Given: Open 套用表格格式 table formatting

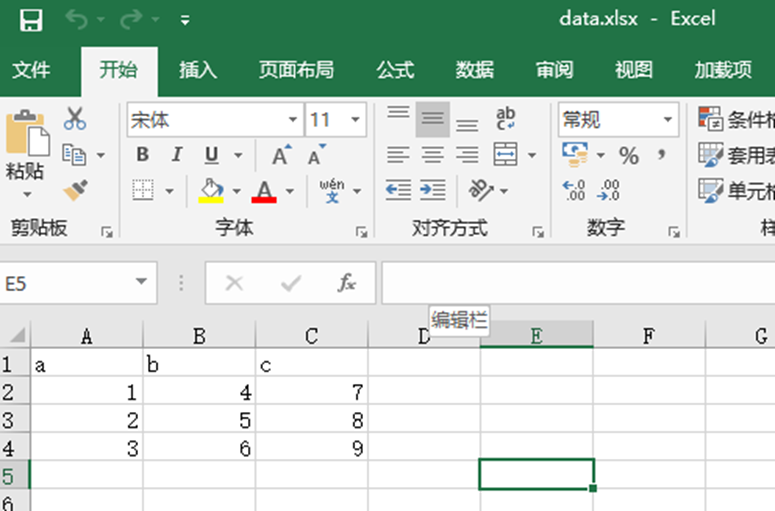Looking at the screenshot, I should [x=736, y=155].
